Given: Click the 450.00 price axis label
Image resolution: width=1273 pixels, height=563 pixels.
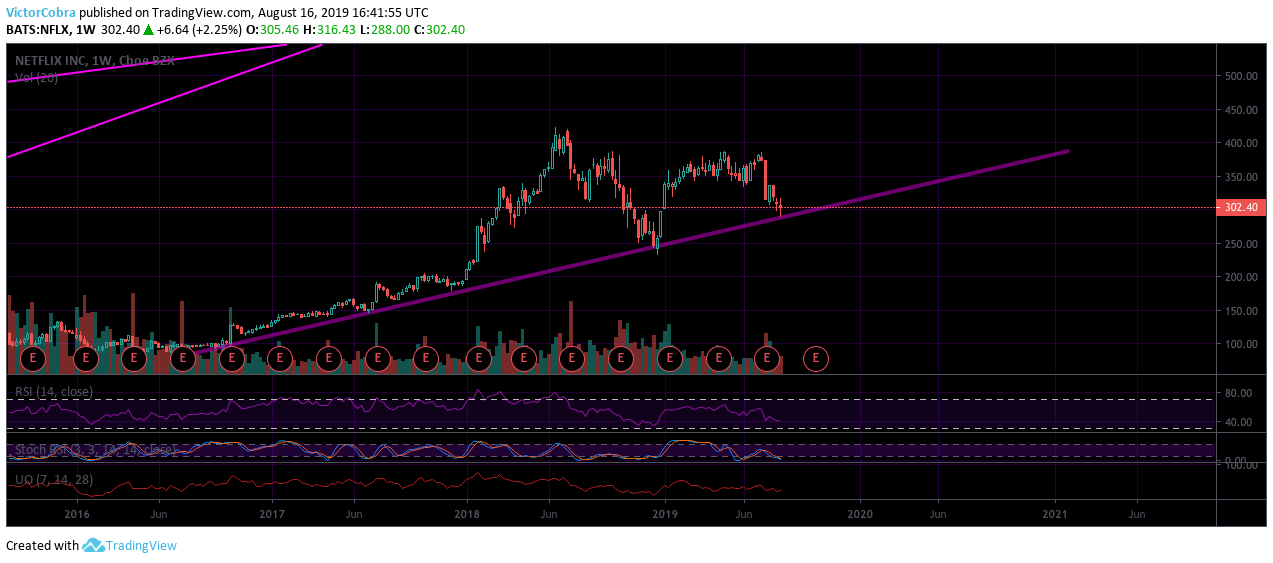Looking at the screenshot, I should 1243,110.
